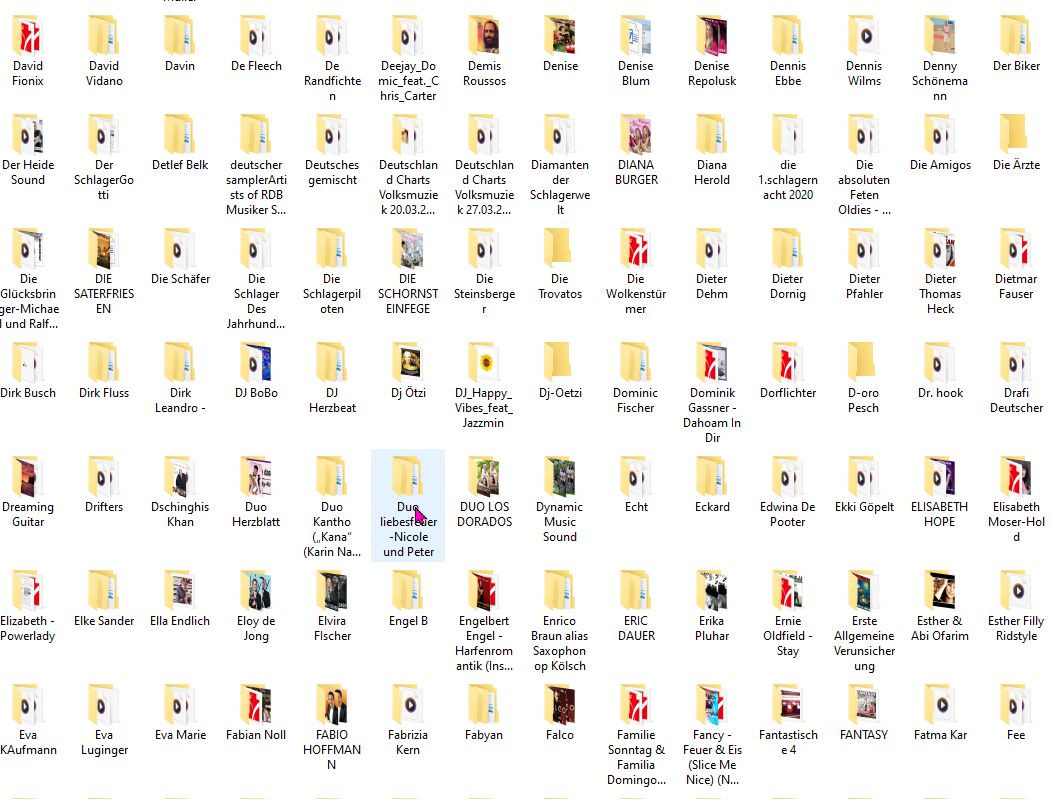Select the 'De Fleech' label
The width and height of the screenshot is (1052, 801).
(256, 66)
